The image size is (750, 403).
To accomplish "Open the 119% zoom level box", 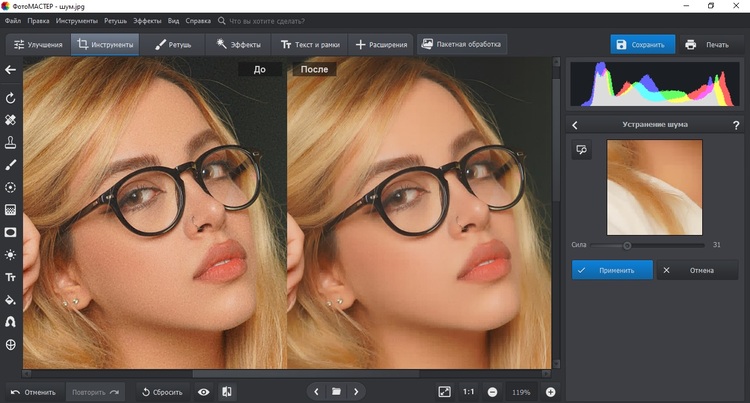I will [x=521, y=391].
